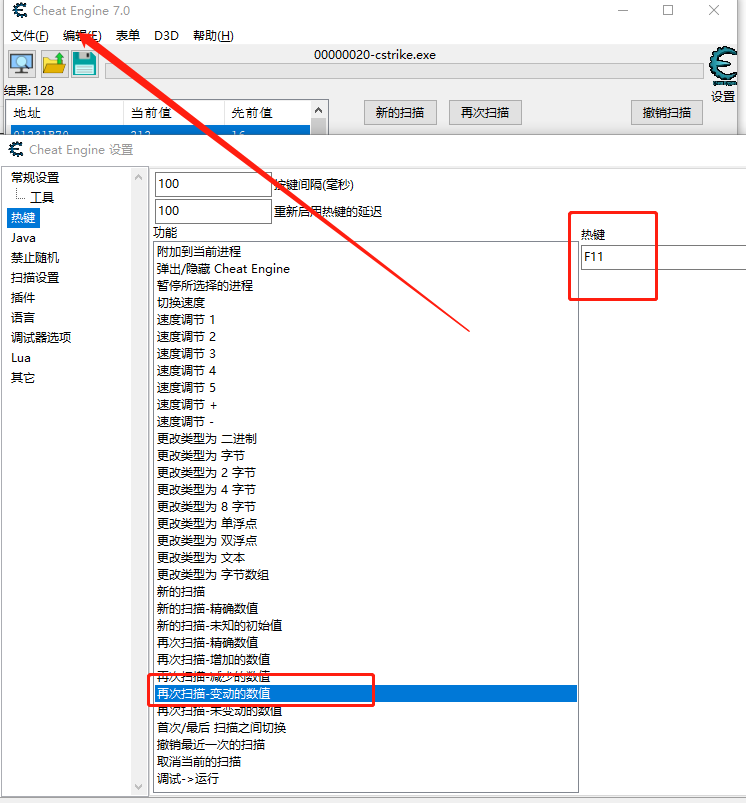
Task: Click the 先前值 column header
Action: (x=267, y=113)
